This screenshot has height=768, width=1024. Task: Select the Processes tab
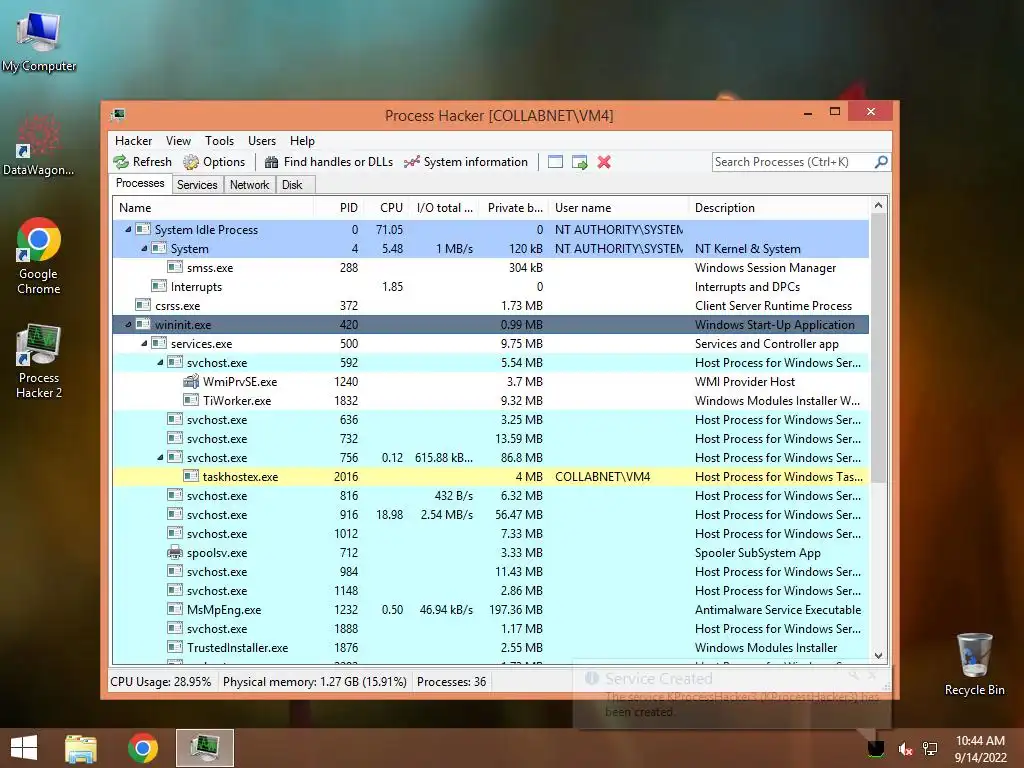pyautogui.click(x=140, y=184)
